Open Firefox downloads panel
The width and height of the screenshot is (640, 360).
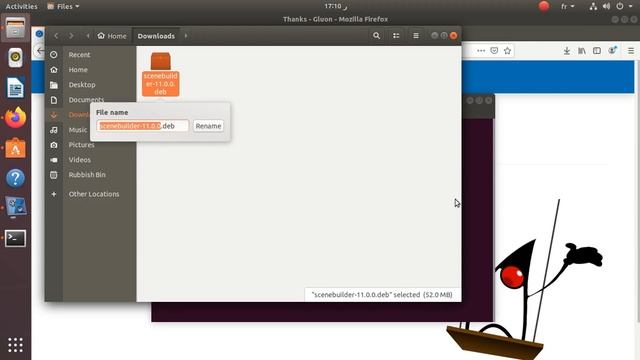pos(567,51)
